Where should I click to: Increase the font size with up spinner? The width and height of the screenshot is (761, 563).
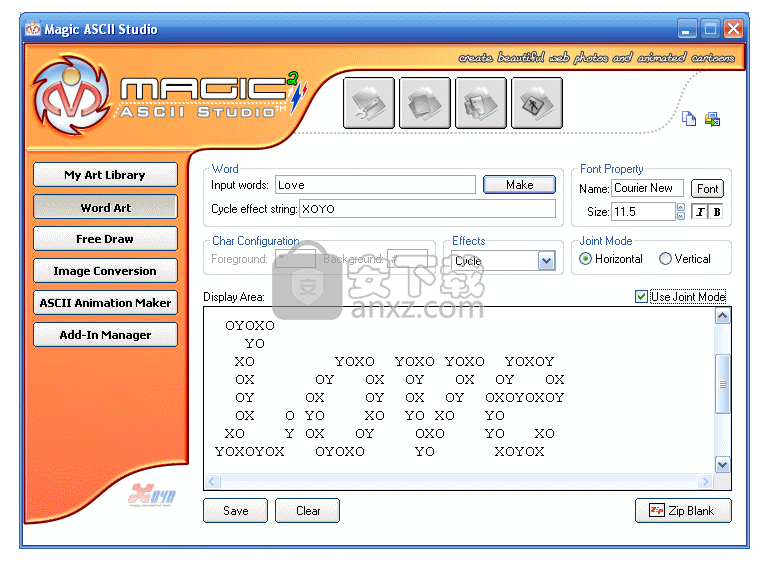point(680,207)
